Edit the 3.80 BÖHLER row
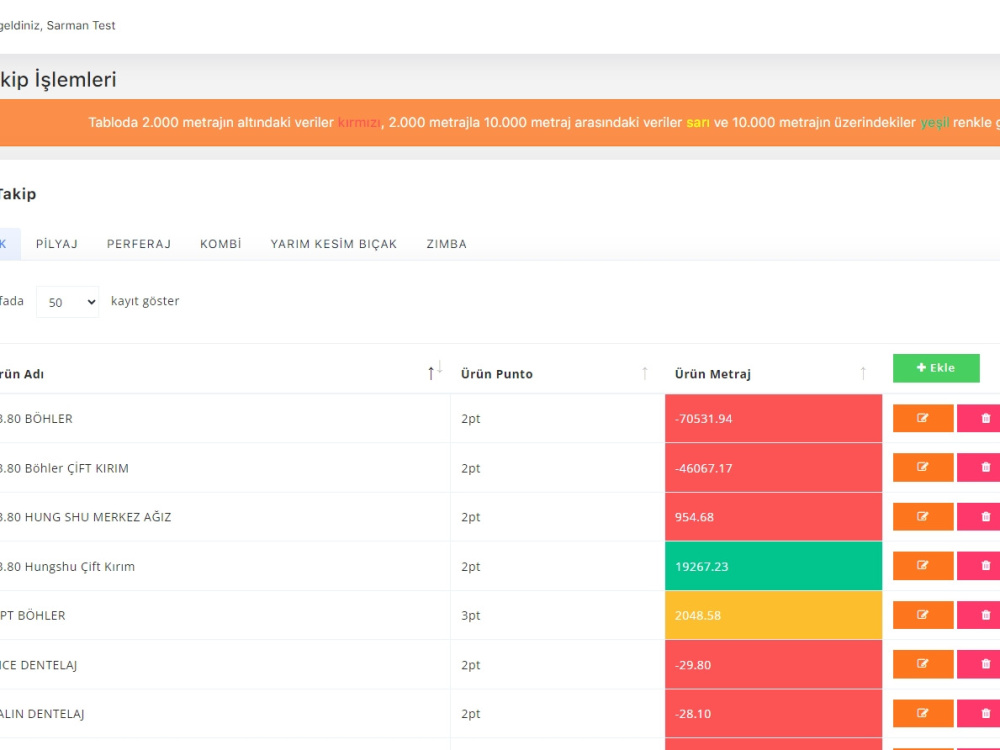The width and height of the screenshot is (1000, 750). 923,418
